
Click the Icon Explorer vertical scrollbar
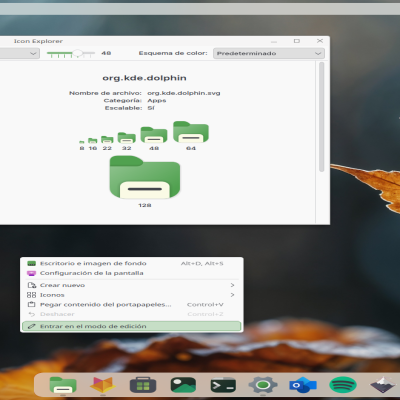point(322,117)
